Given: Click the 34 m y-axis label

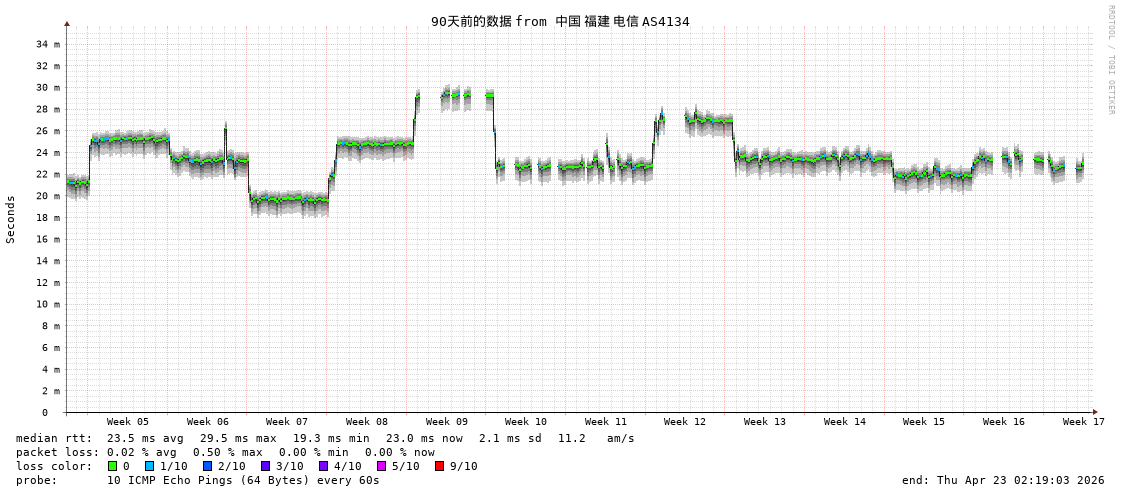Looking at the screenshot, I should tap(48, 44).
